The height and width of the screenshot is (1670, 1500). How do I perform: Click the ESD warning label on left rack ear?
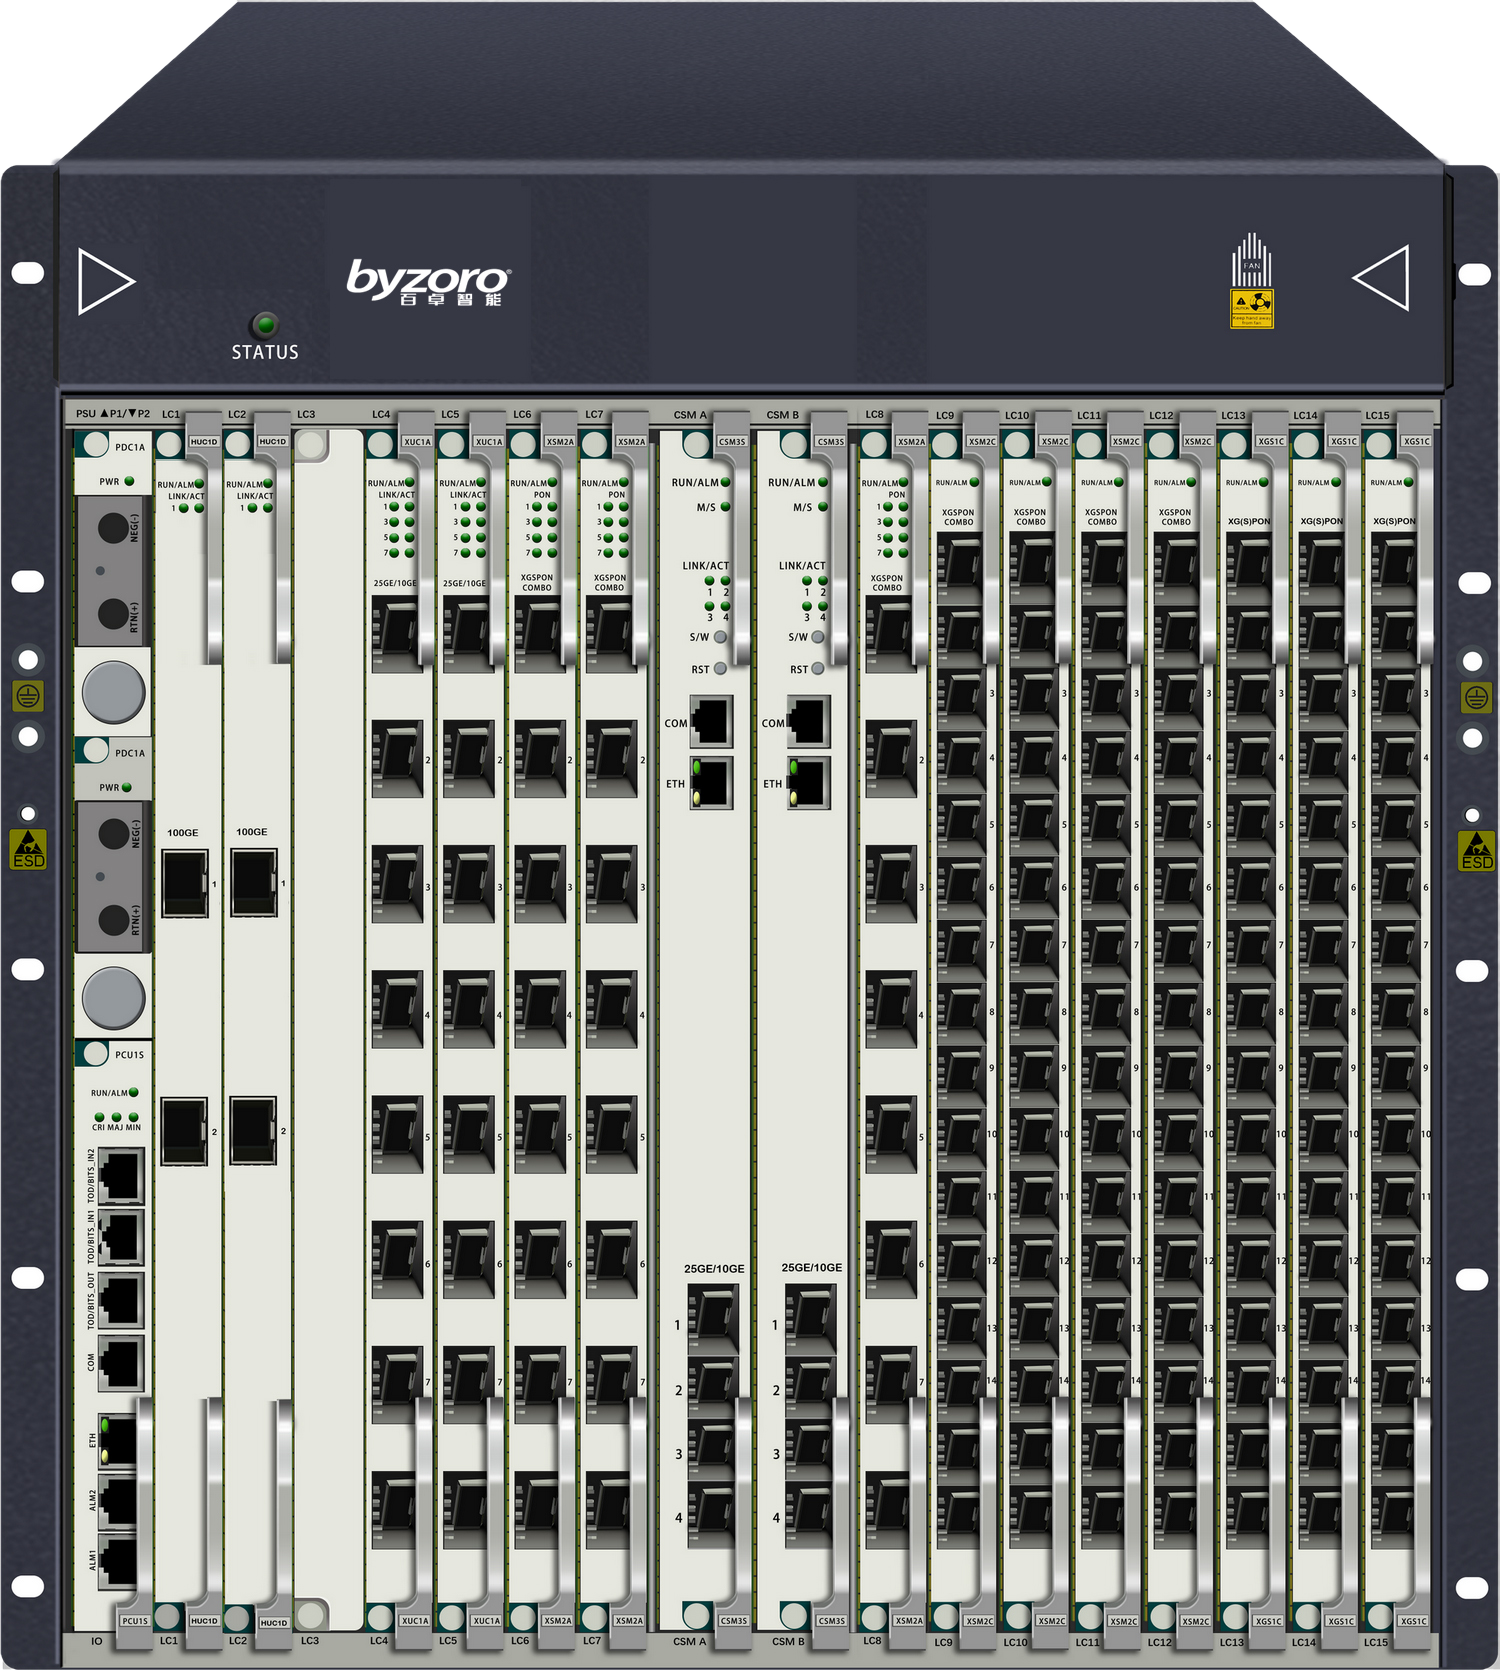point(28,849)
